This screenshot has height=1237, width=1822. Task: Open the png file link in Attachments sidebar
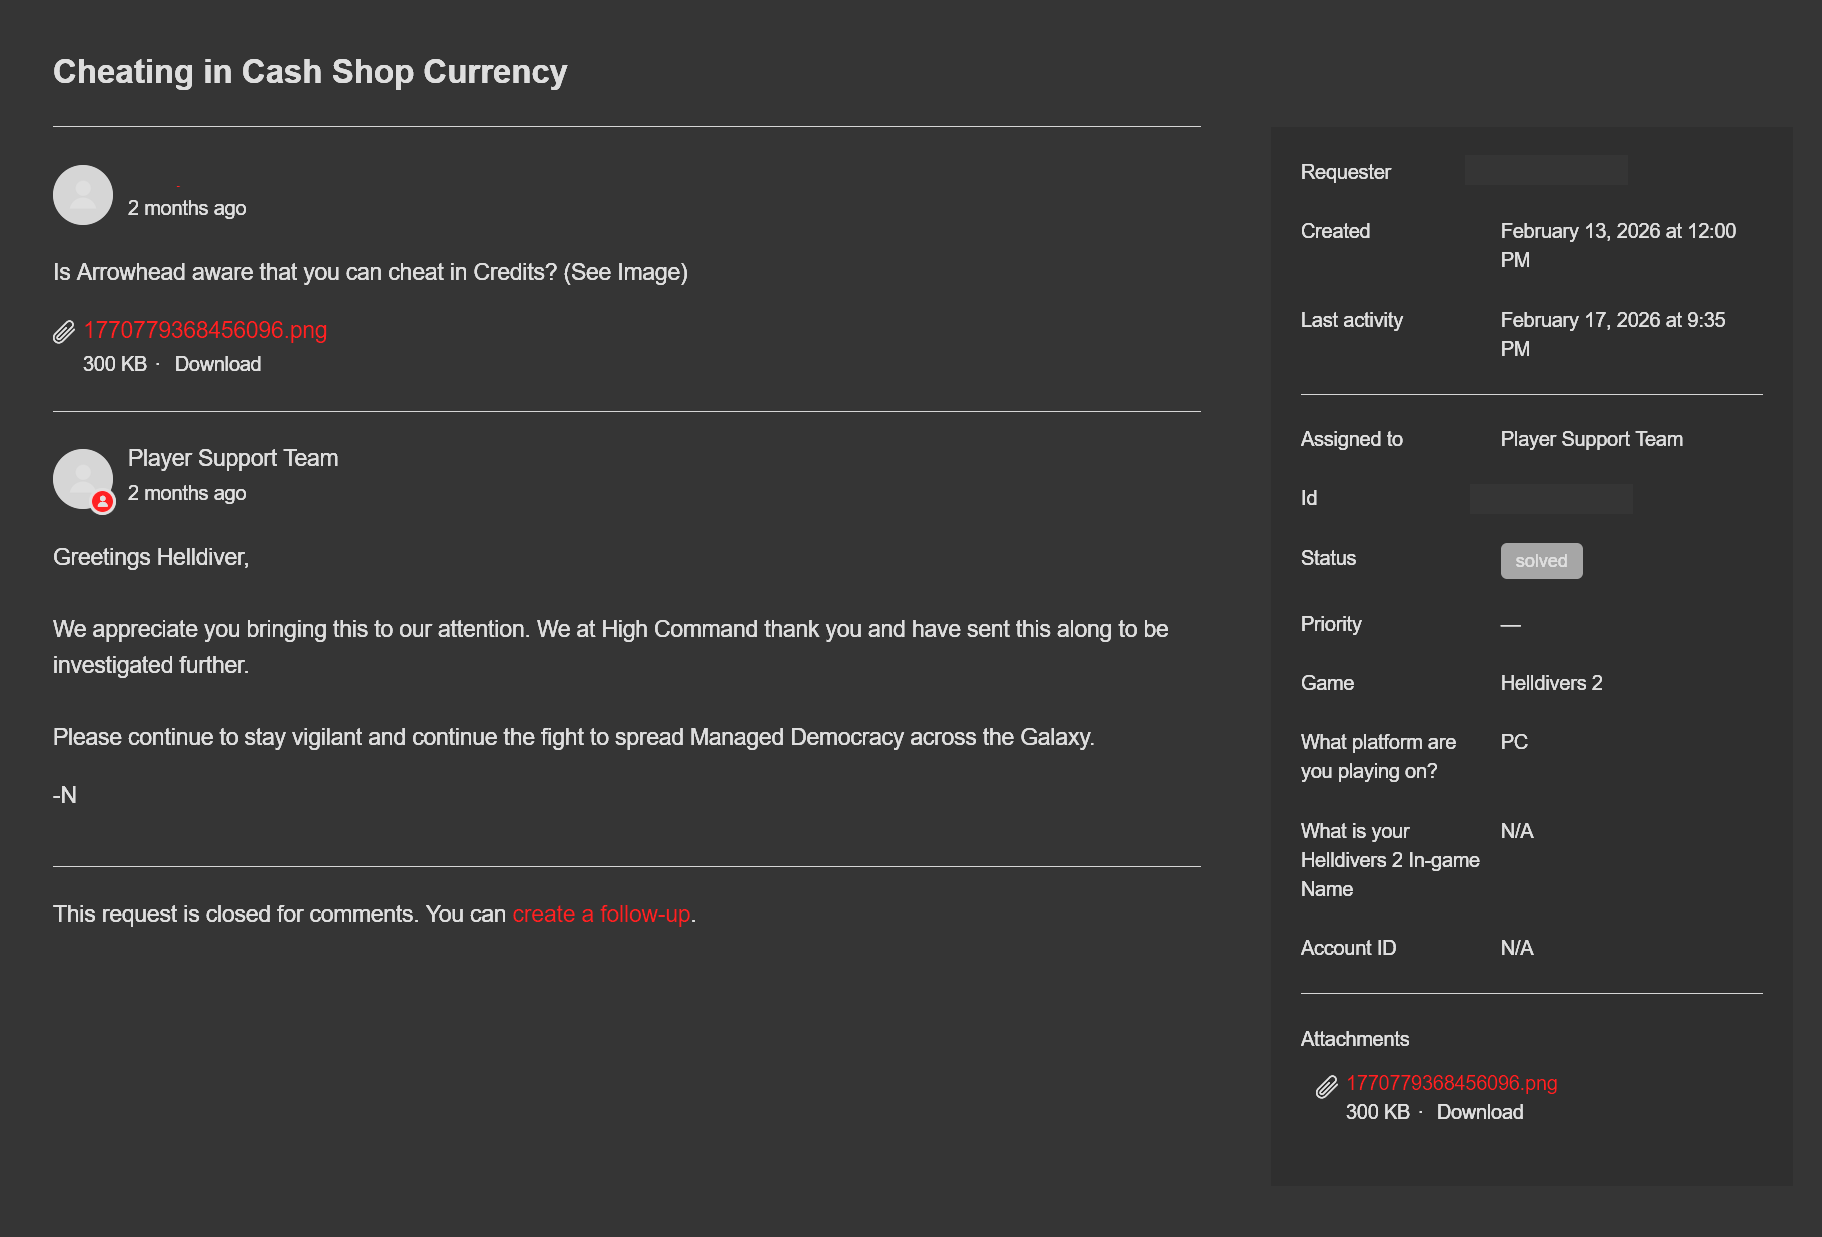pos(1452,1083)
